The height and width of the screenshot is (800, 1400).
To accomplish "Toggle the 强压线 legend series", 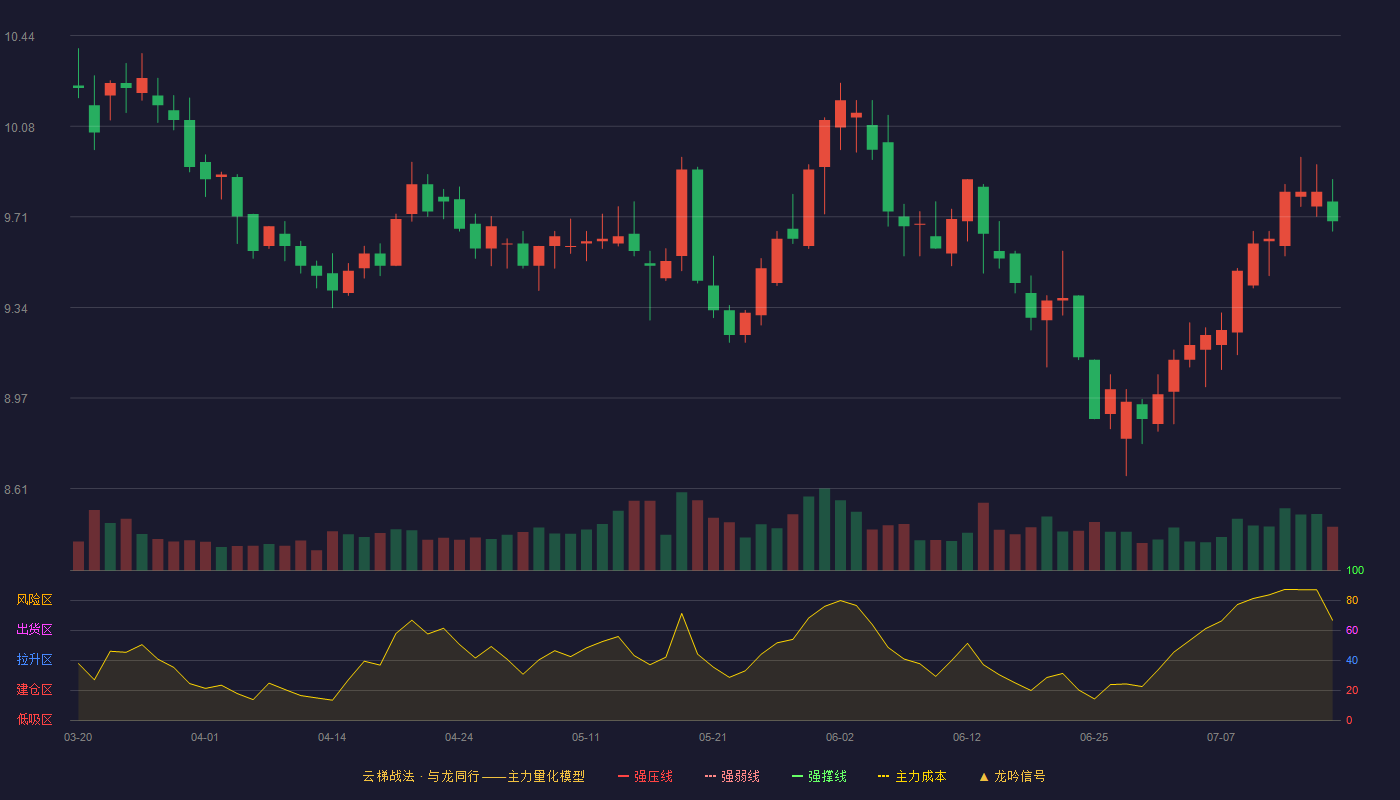I will 645,776.
